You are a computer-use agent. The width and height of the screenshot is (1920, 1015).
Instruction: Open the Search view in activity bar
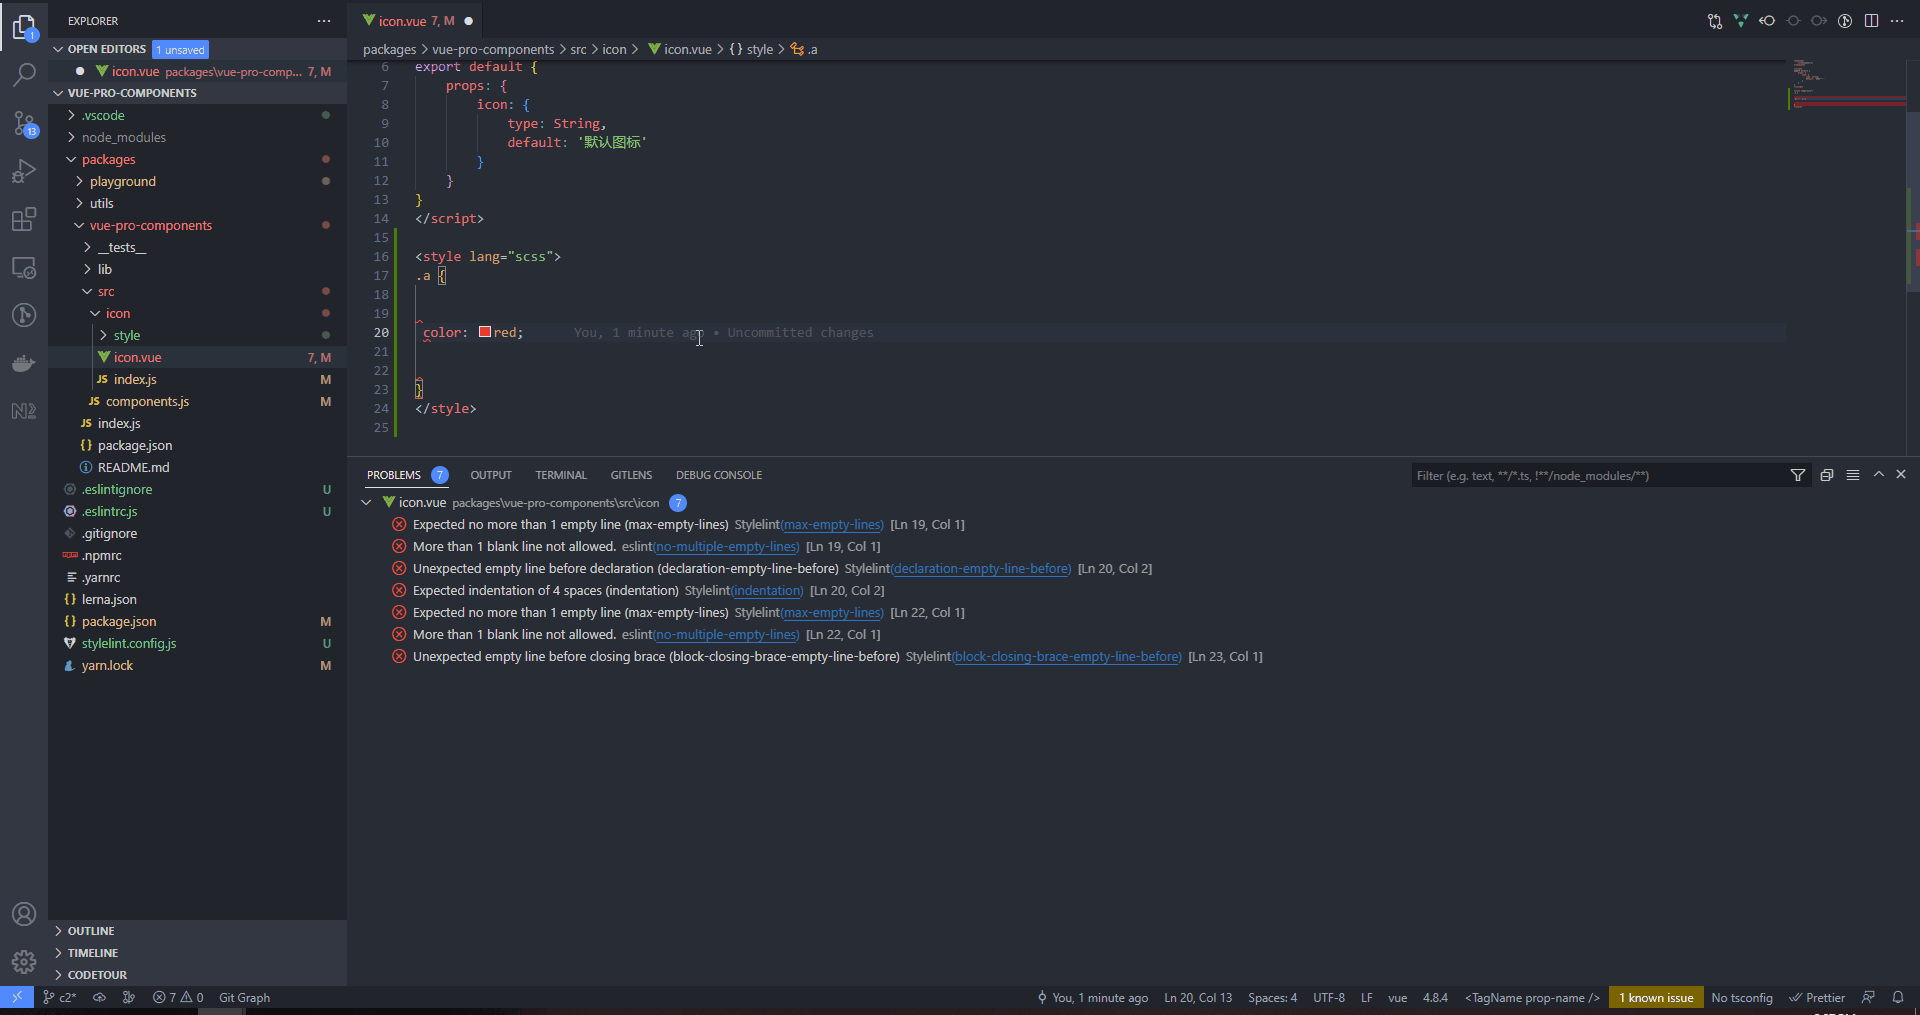point(24,75)
